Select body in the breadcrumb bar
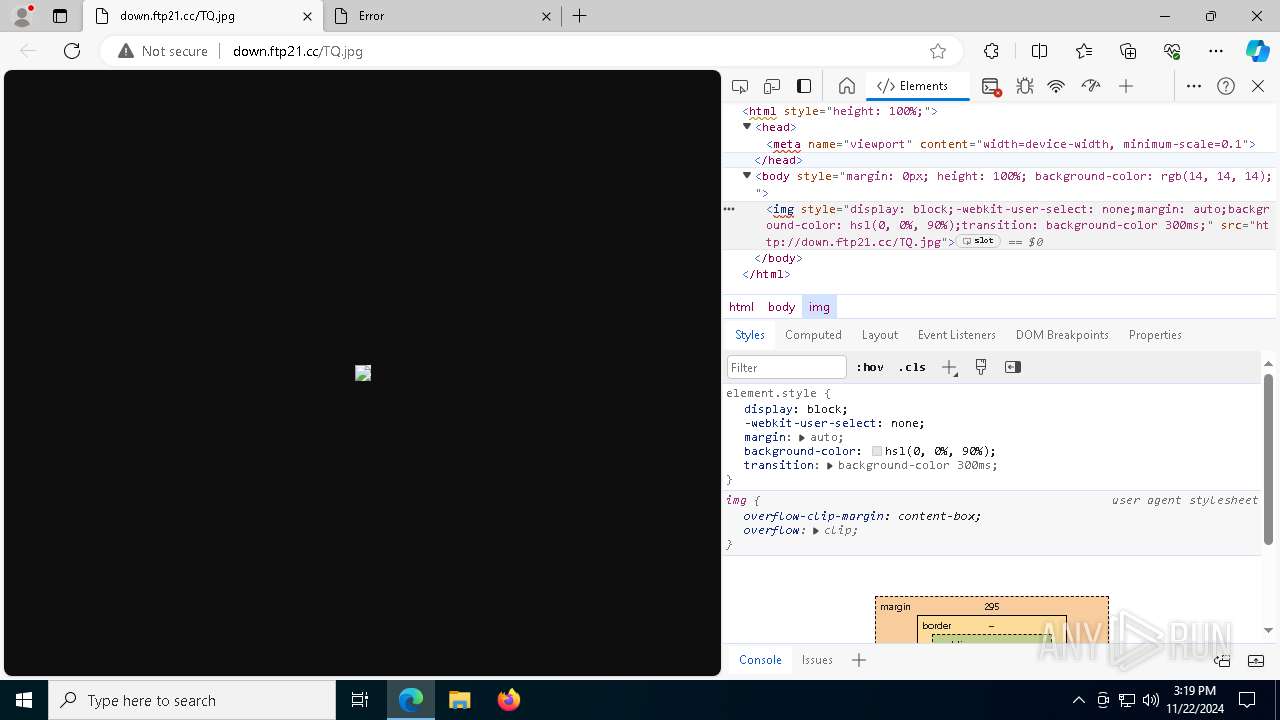Screen dimensions: 1280x720 pyautogui.click(x=781, y=307)
